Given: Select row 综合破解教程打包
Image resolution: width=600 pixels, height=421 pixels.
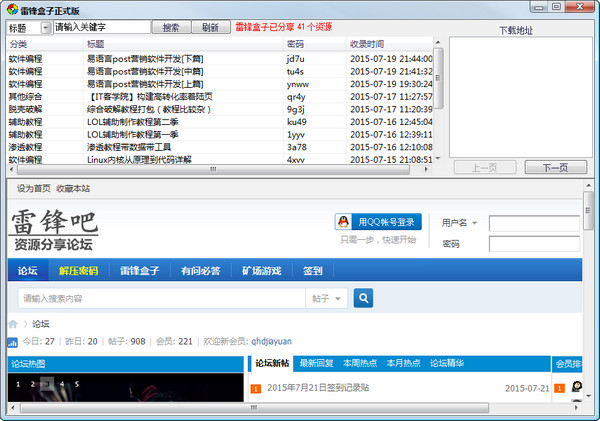Looking at the screenshot, I should (220, 109).
